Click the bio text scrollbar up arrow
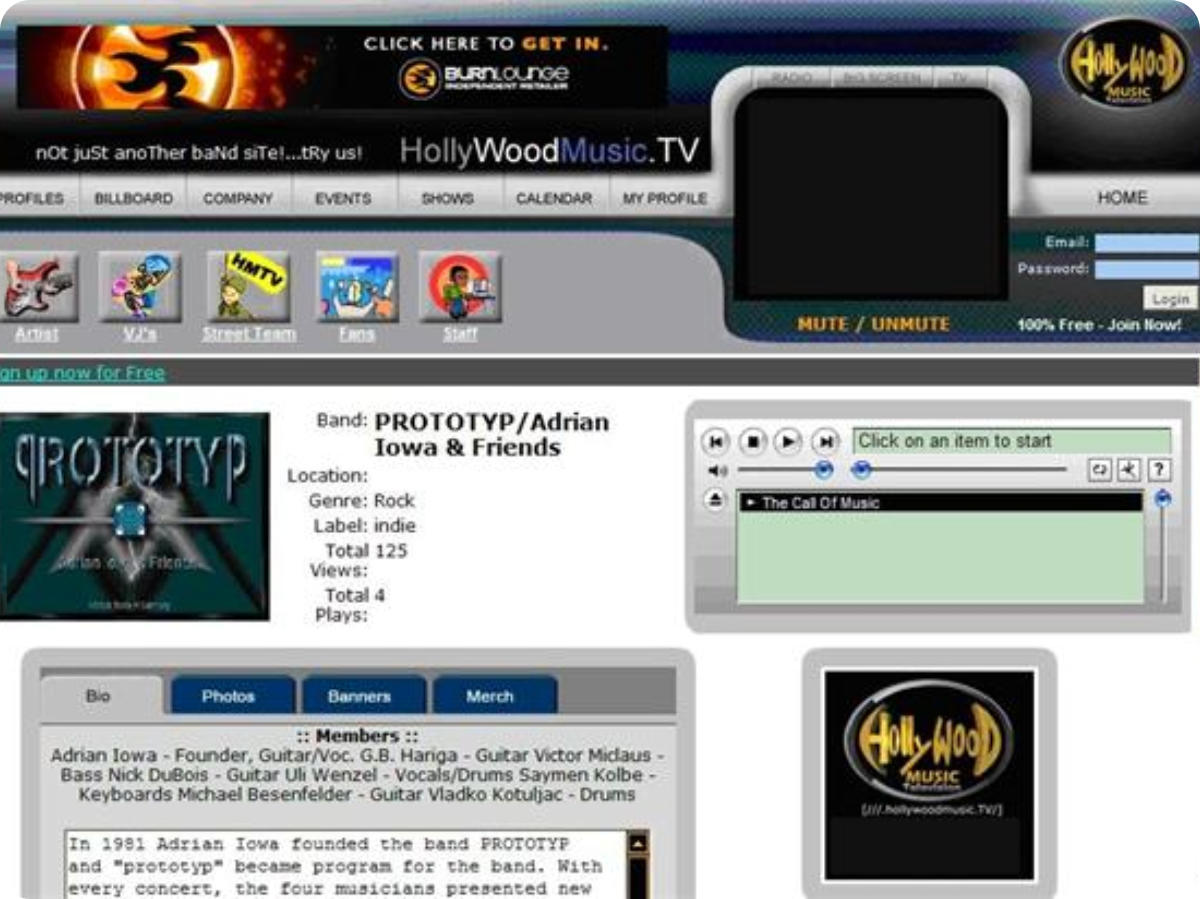Image resolution: width=1200 pixels, height=899 pixels. point(637,844)
